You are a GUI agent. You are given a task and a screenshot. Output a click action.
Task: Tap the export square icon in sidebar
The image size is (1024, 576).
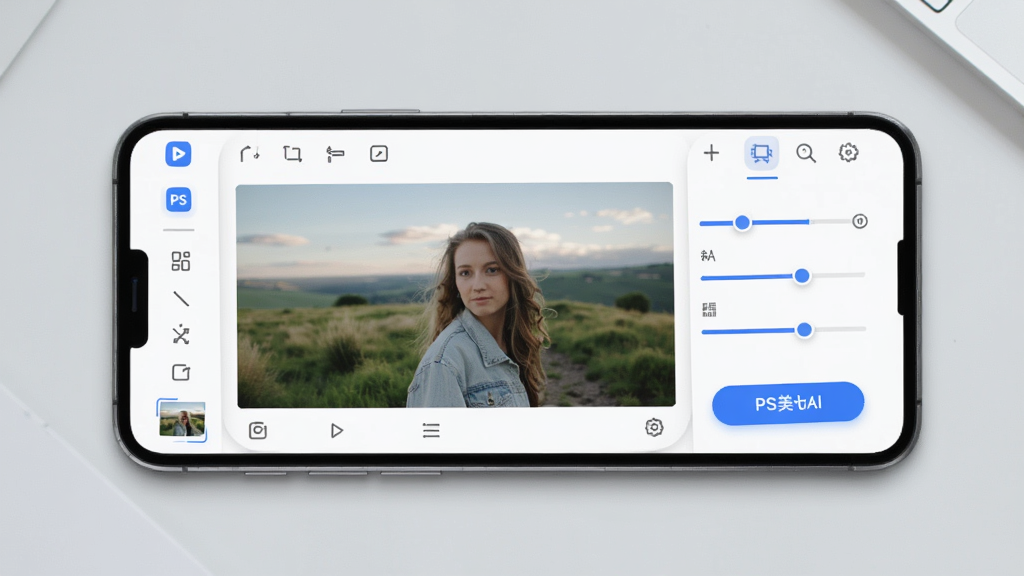[181, 372]
